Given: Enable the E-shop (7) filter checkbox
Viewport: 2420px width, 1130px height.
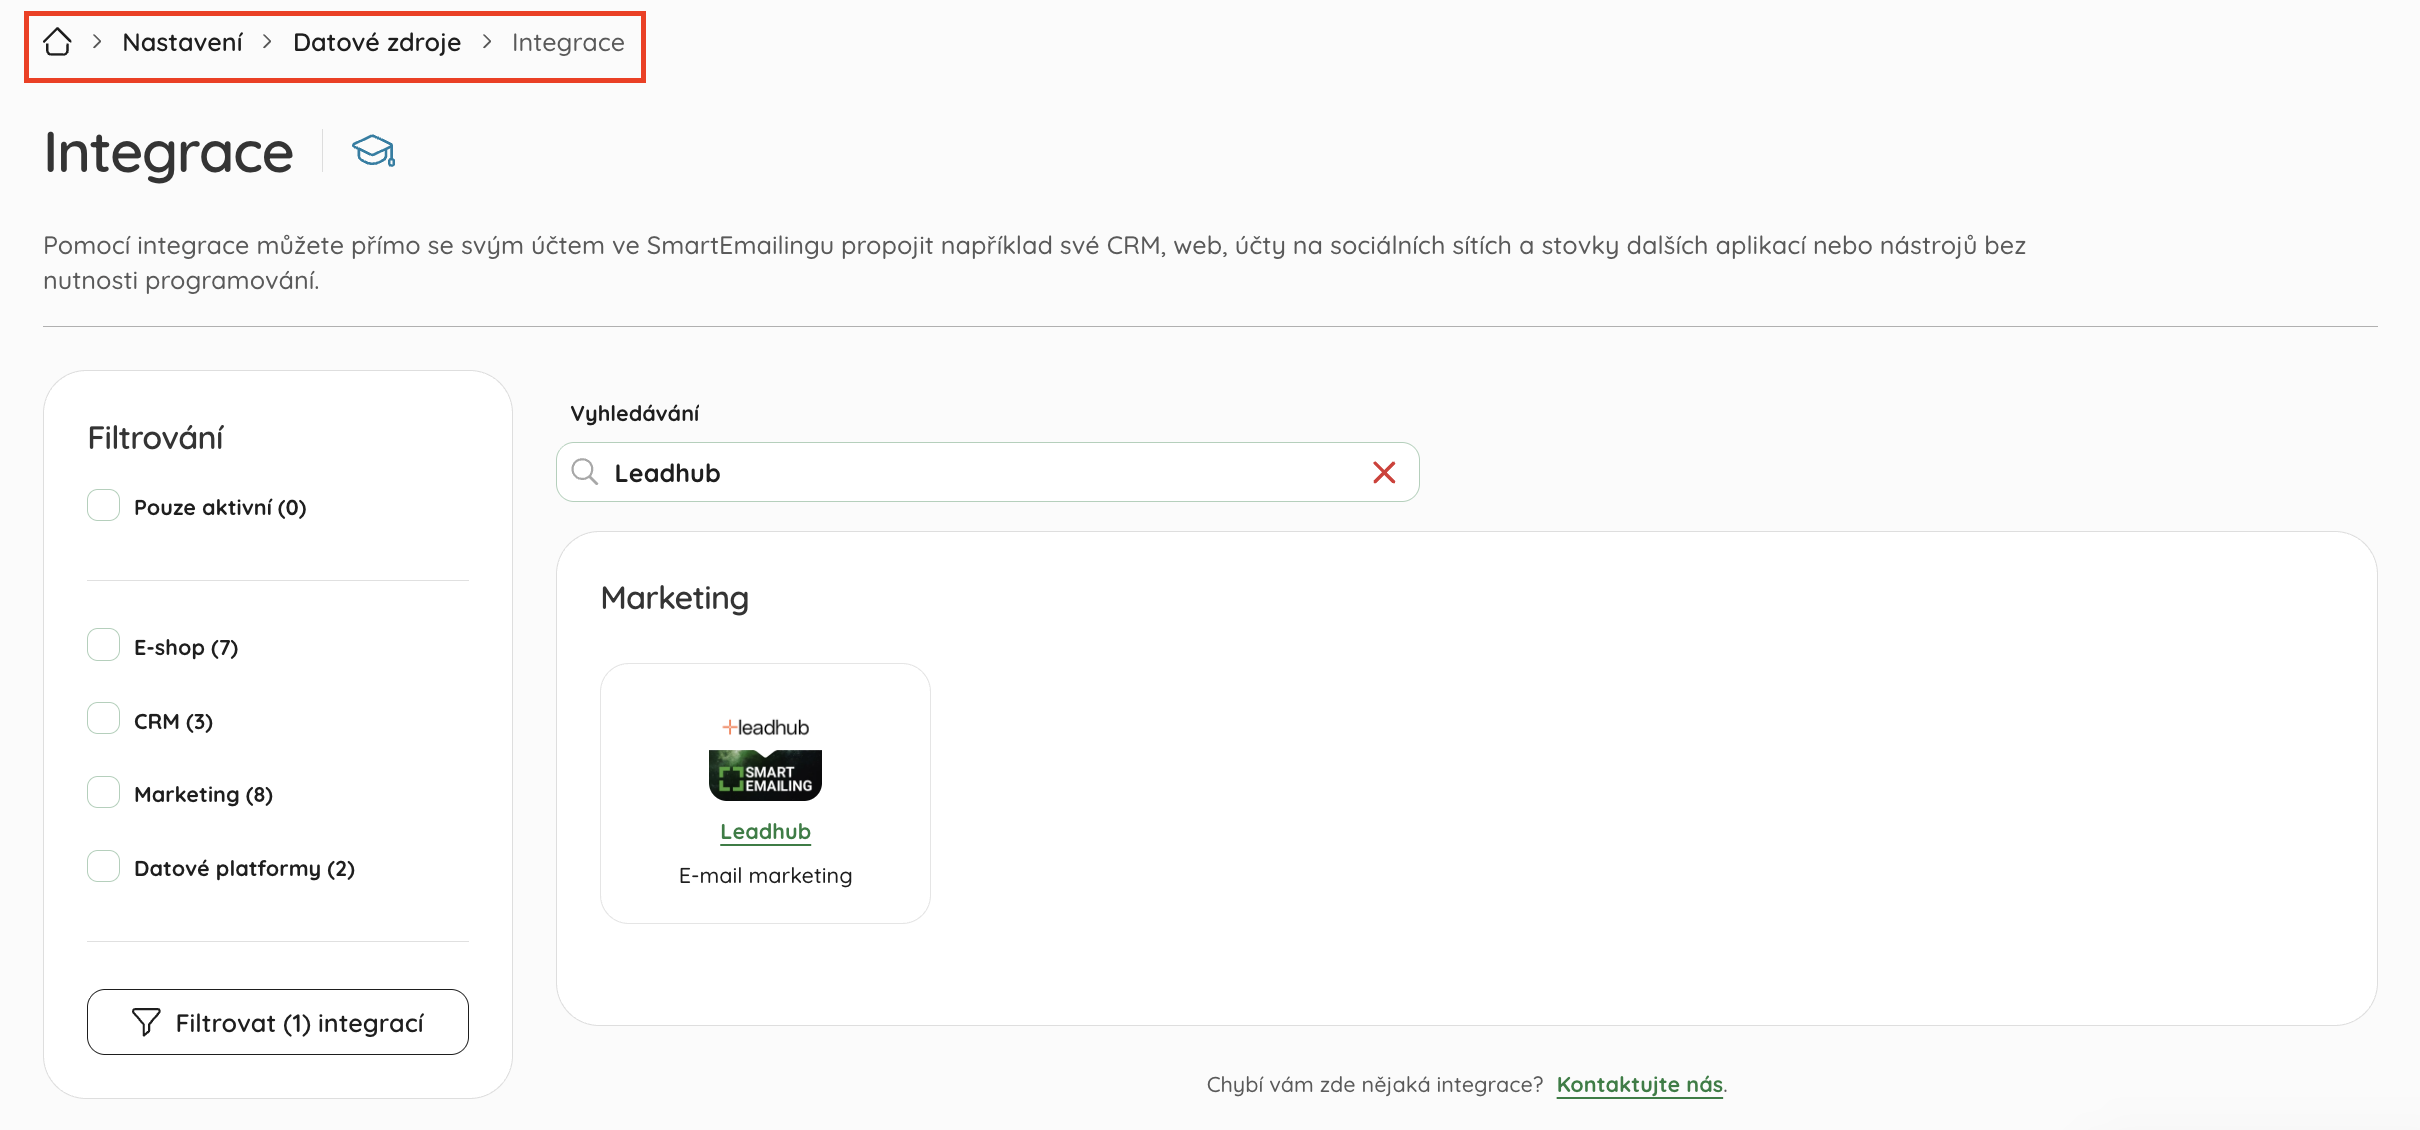Looking at the screenshot, I should (103, 646).
